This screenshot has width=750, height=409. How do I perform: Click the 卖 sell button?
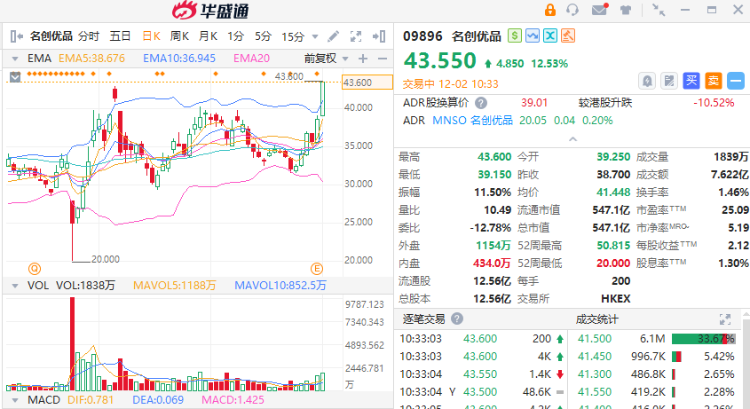click(713, 81)
